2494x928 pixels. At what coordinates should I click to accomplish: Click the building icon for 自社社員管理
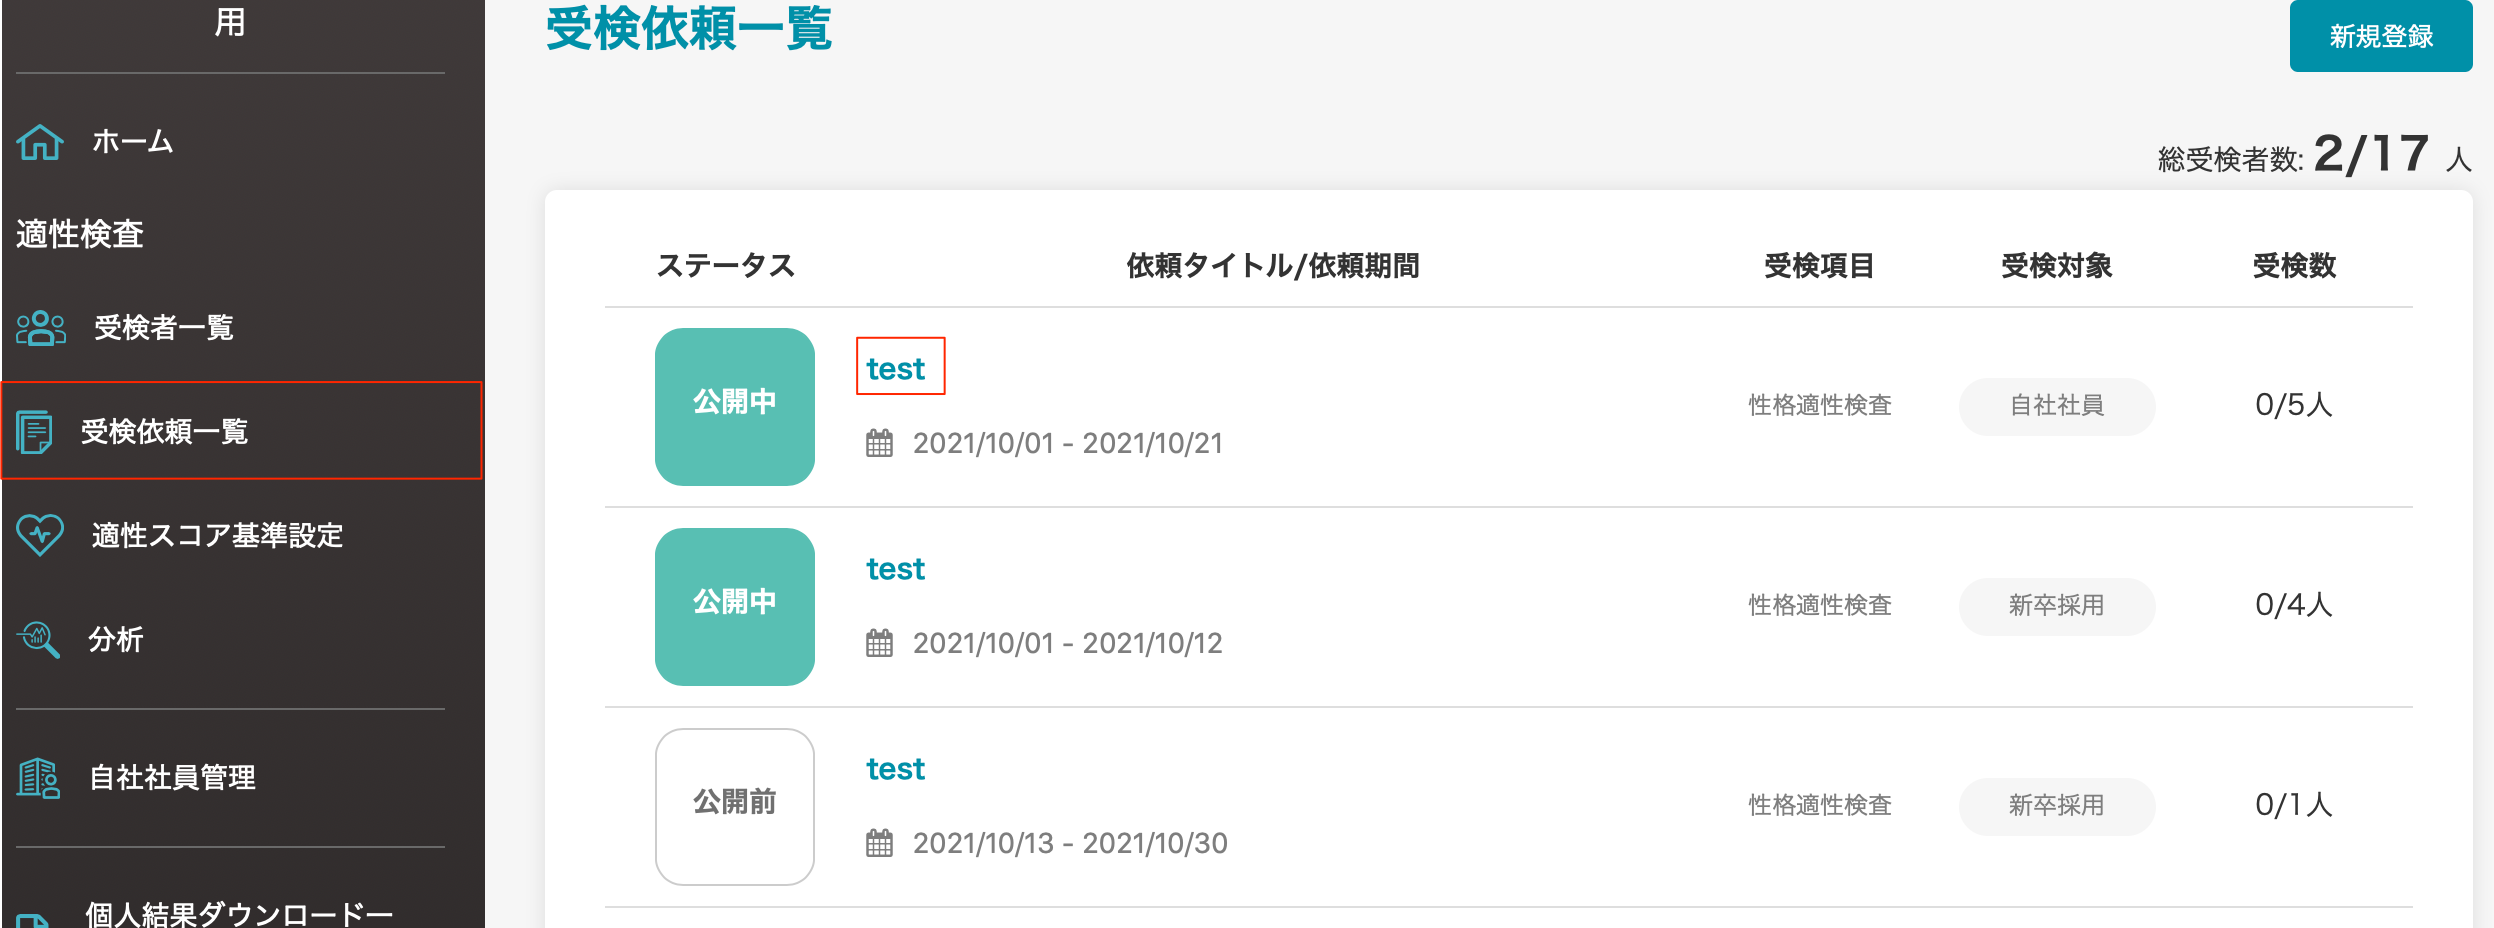pos(39,777)
